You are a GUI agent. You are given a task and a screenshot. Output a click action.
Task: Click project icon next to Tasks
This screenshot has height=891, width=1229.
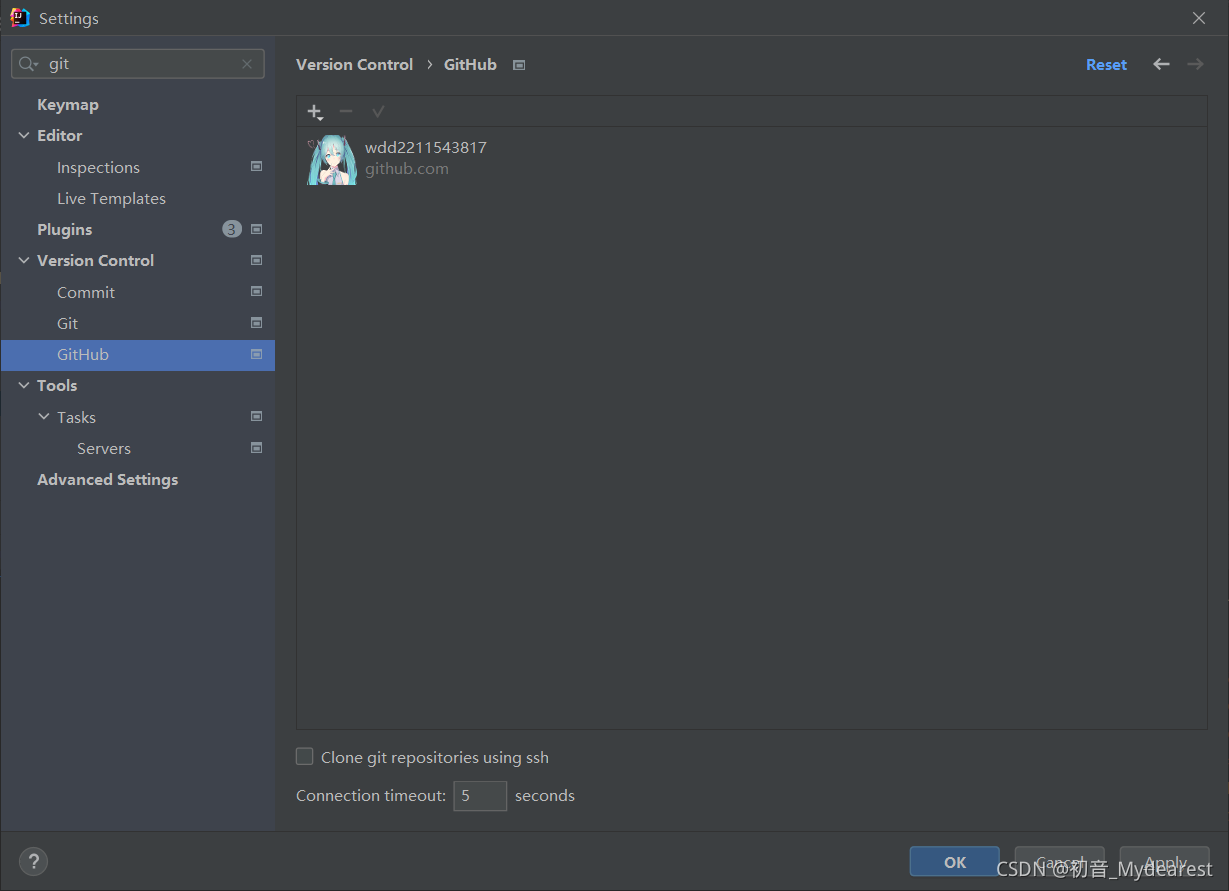coord(256,416)
